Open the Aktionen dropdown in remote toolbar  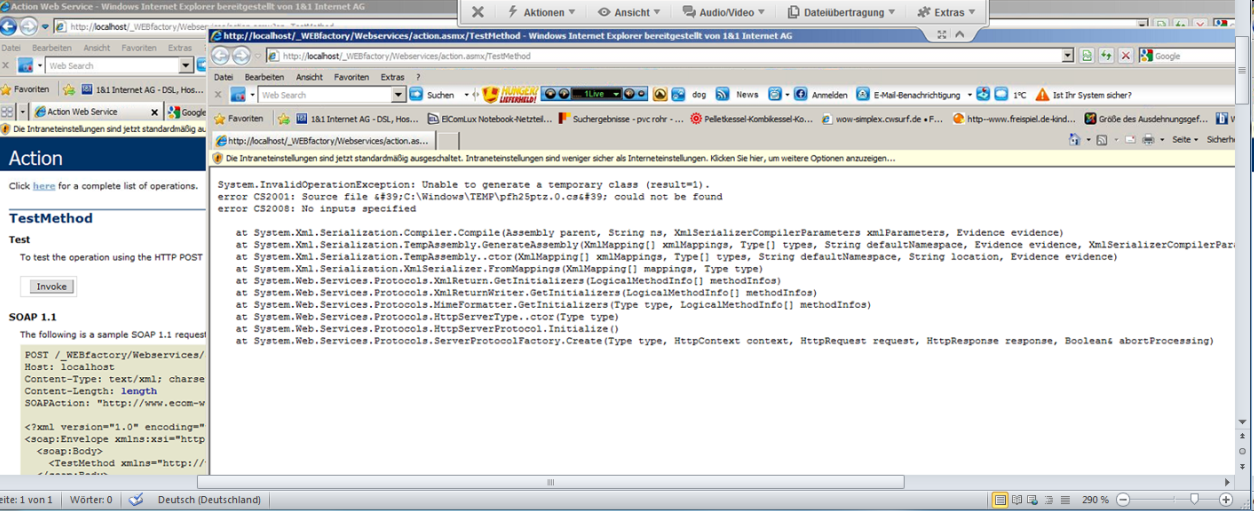pyautogui.click(x=541, y=12)
